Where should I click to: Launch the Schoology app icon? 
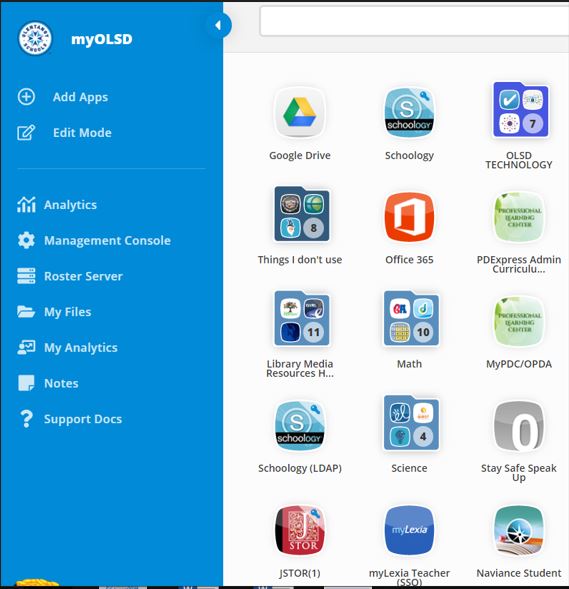pos(409,112)
